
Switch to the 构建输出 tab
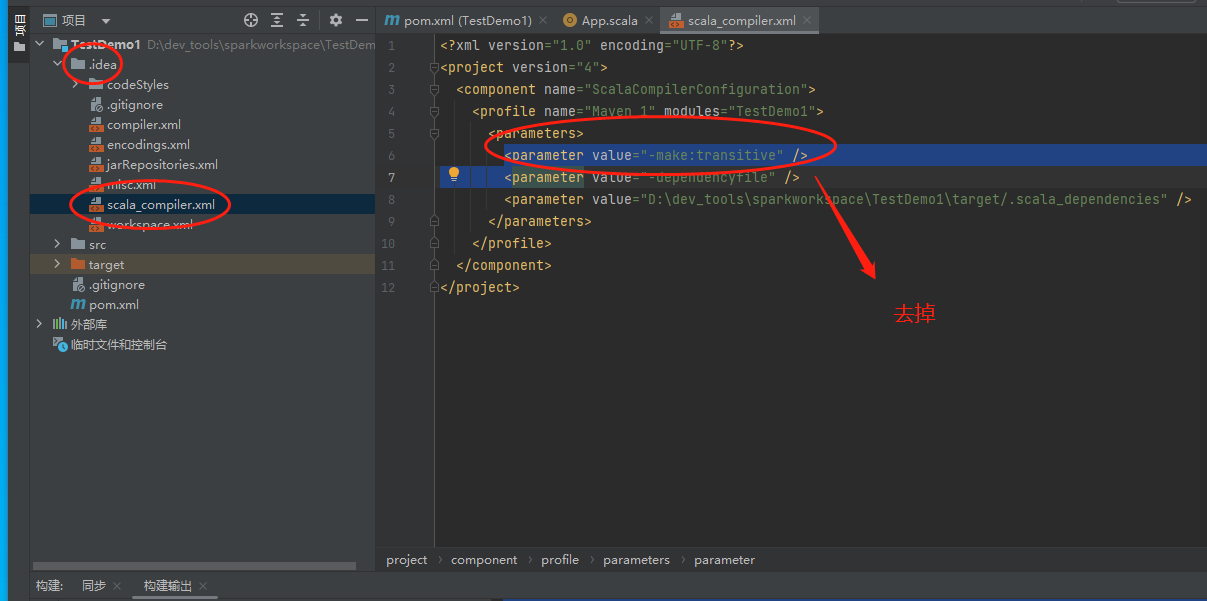[x=168, y=586]
